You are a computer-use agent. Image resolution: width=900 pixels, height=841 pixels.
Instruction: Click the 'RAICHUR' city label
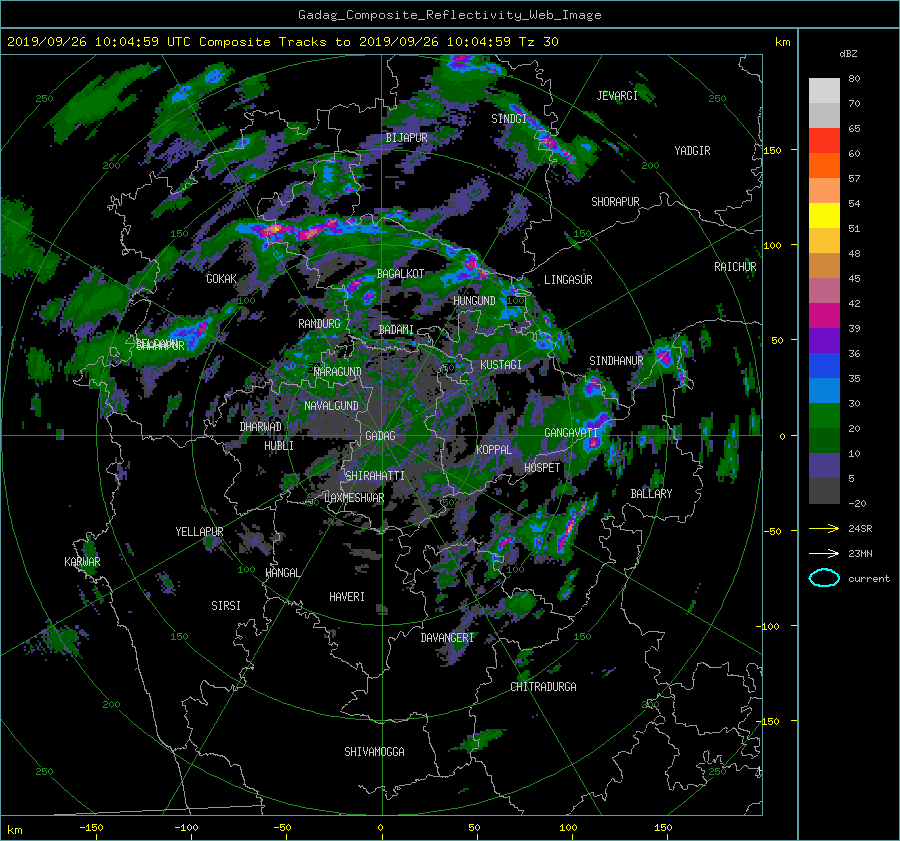(x=735, y=267)
